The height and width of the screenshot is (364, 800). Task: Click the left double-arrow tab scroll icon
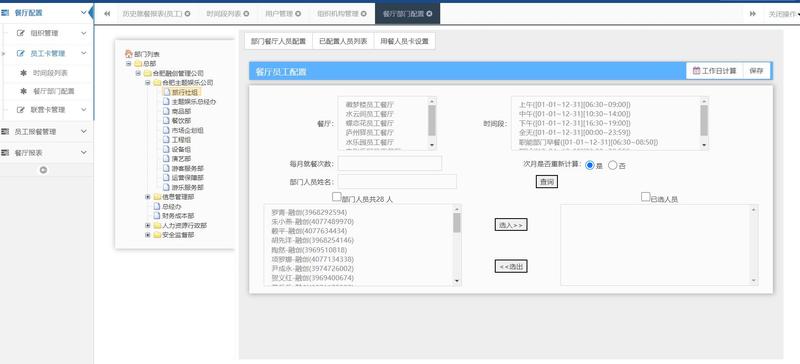(107, 14)
